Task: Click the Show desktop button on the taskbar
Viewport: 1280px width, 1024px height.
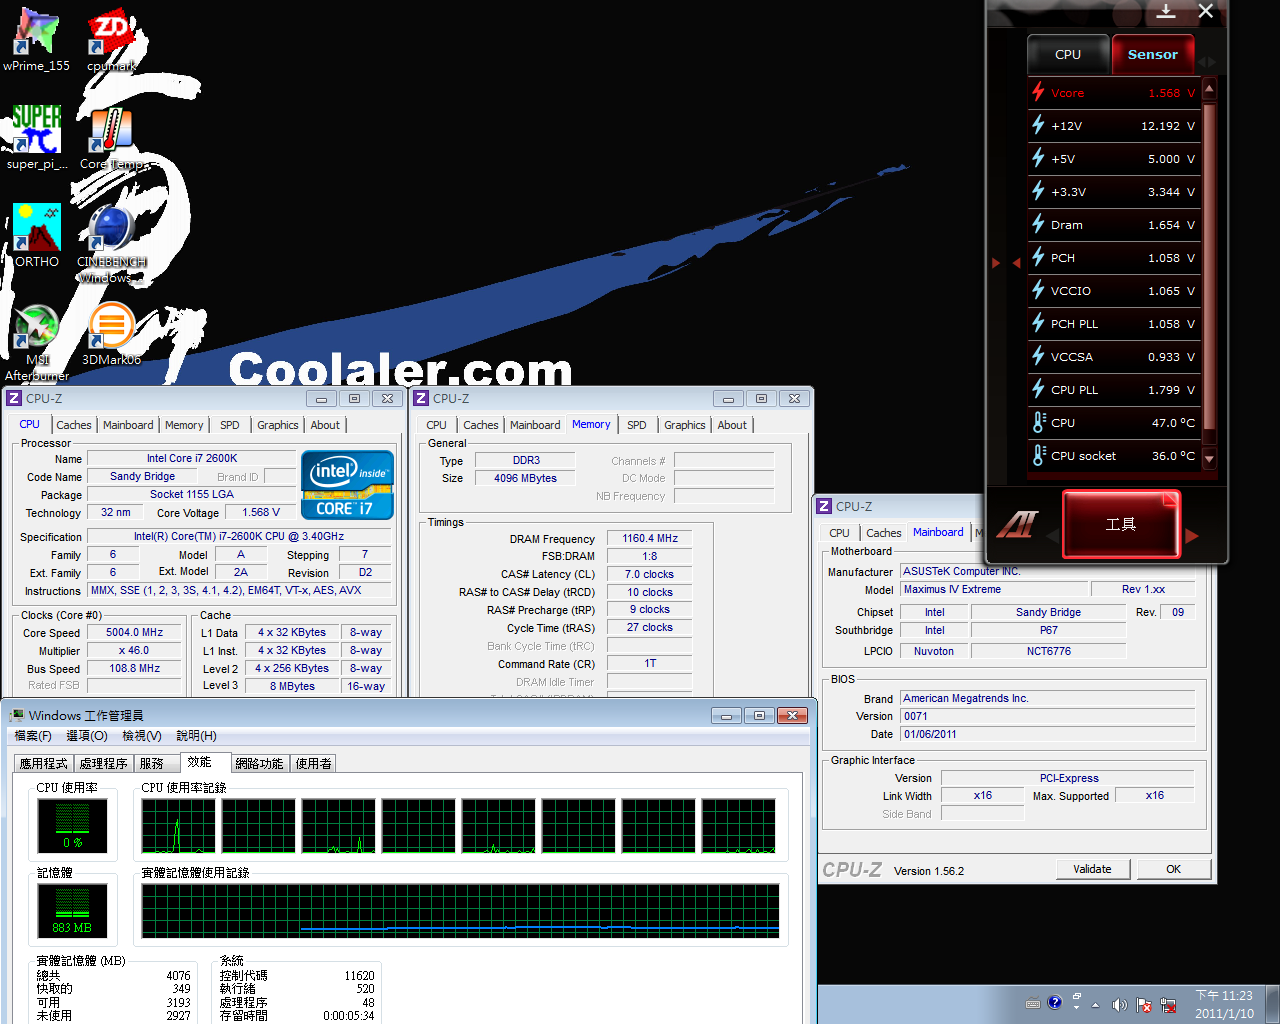Action: point(1272,1004)
